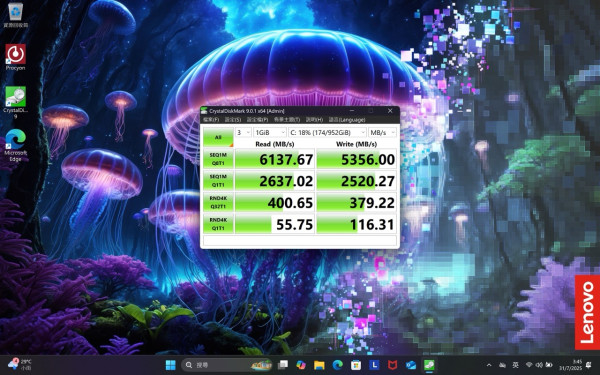600x375 pixels.
Task: Select the CrystalDiskMark taskbar icon
Action: 429,365
